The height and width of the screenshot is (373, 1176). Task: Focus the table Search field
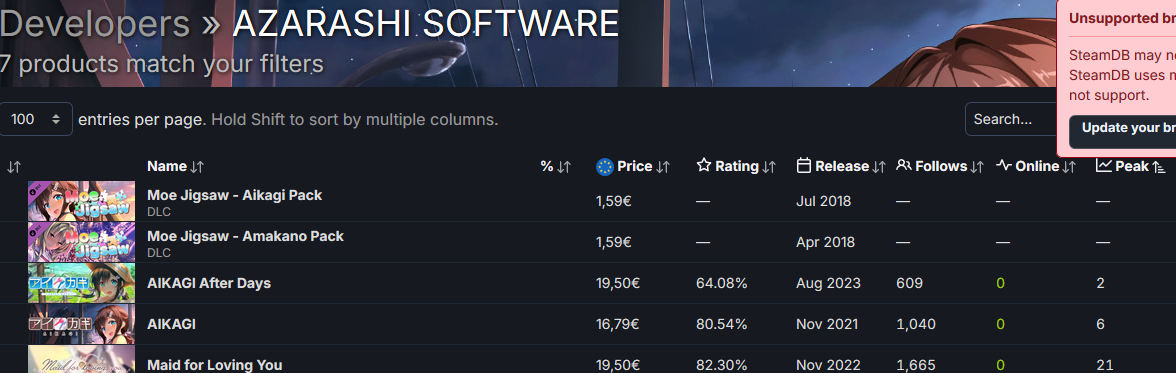(1011, 119)
